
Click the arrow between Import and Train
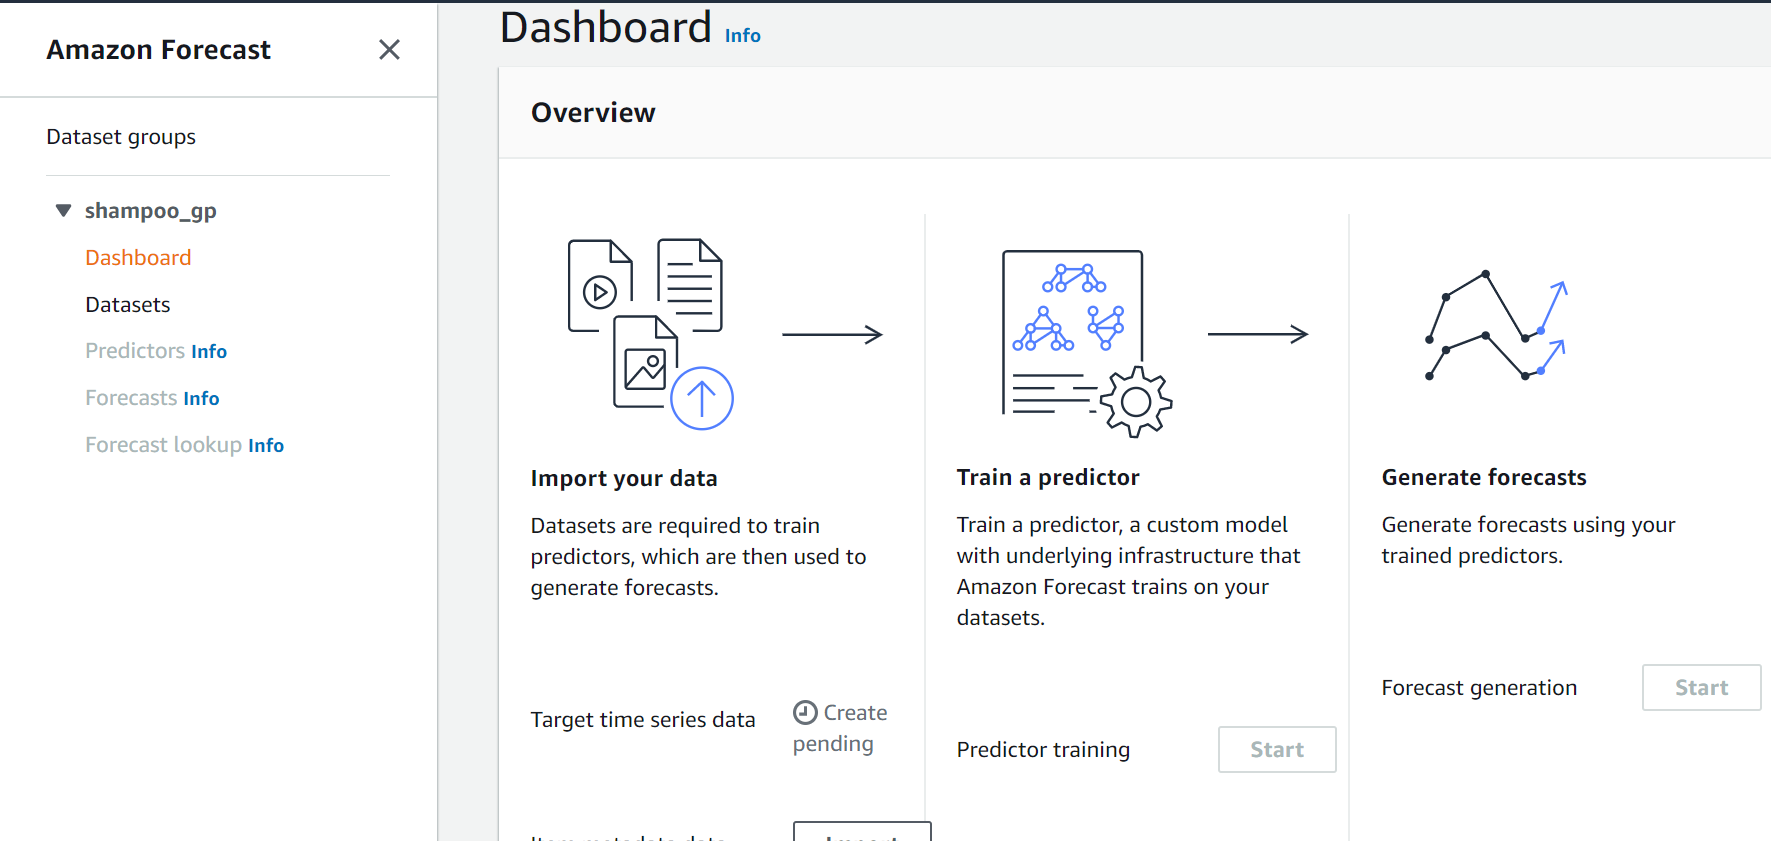(832, 335)
